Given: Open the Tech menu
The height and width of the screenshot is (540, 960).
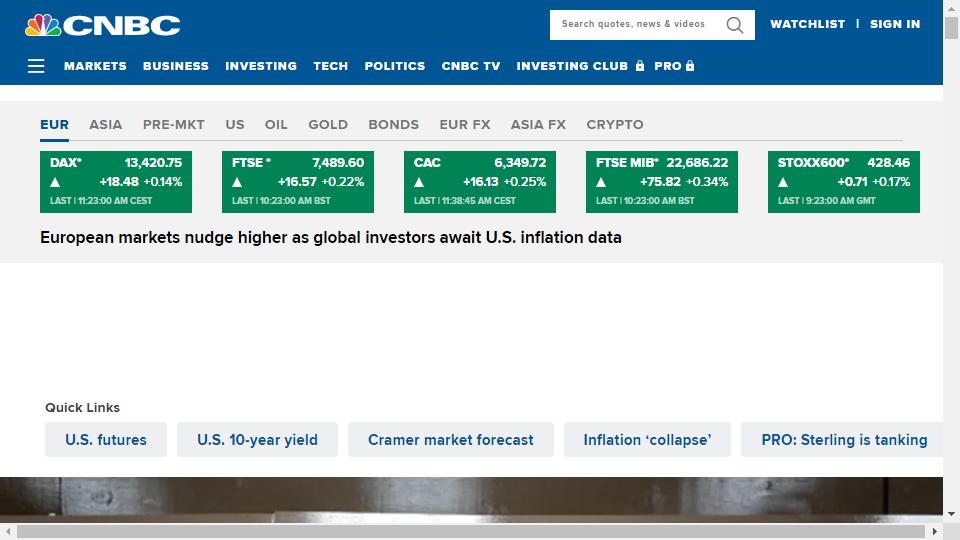Looking at the screenshot, I should [331, 66].
